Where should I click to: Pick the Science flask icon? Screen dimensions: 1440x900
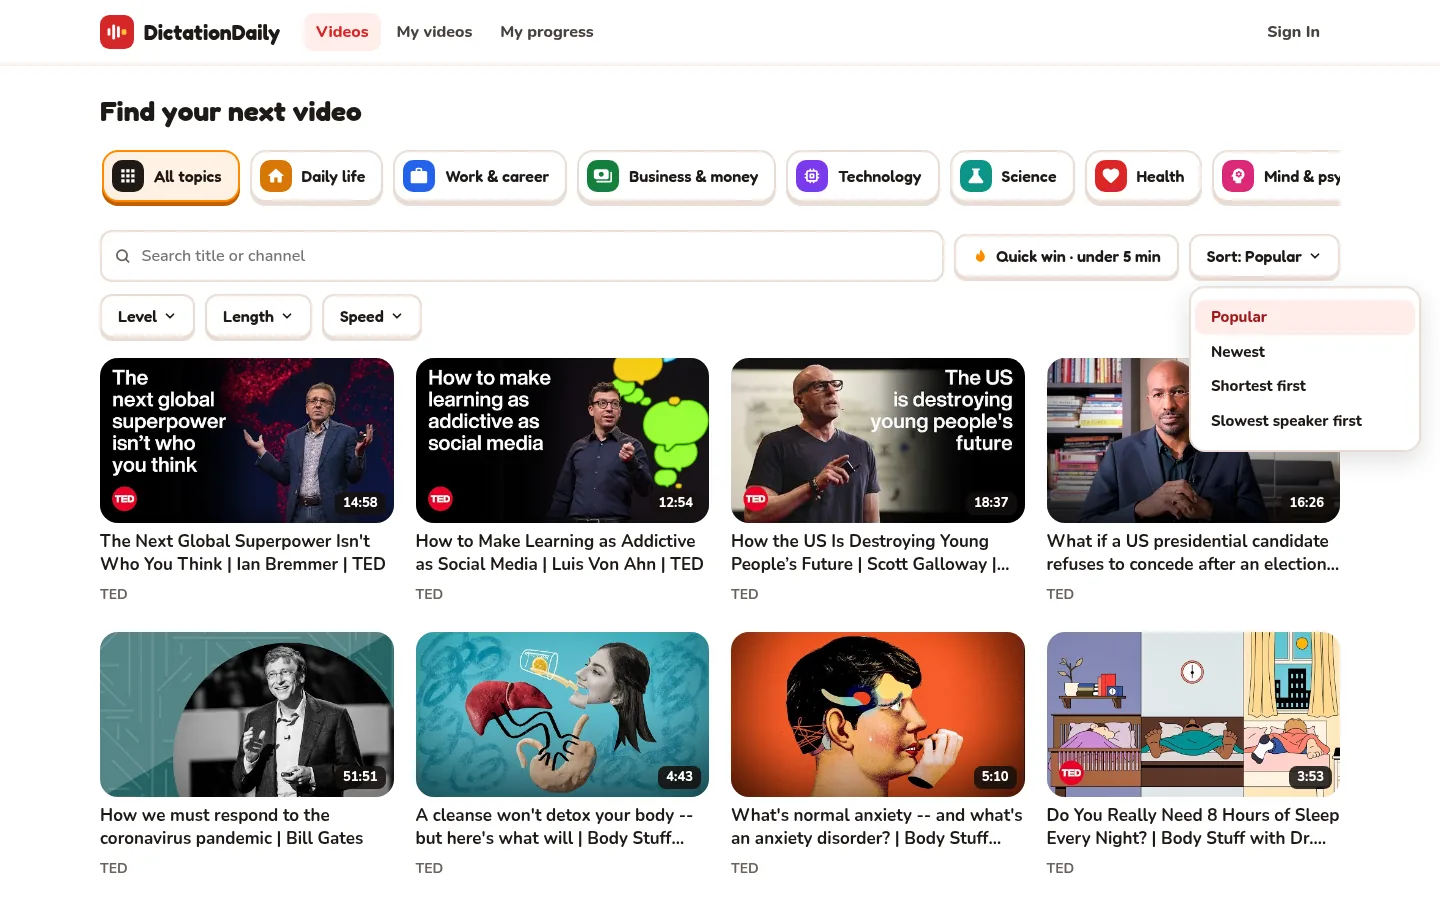pyautogui.click(x=976, y=177)
